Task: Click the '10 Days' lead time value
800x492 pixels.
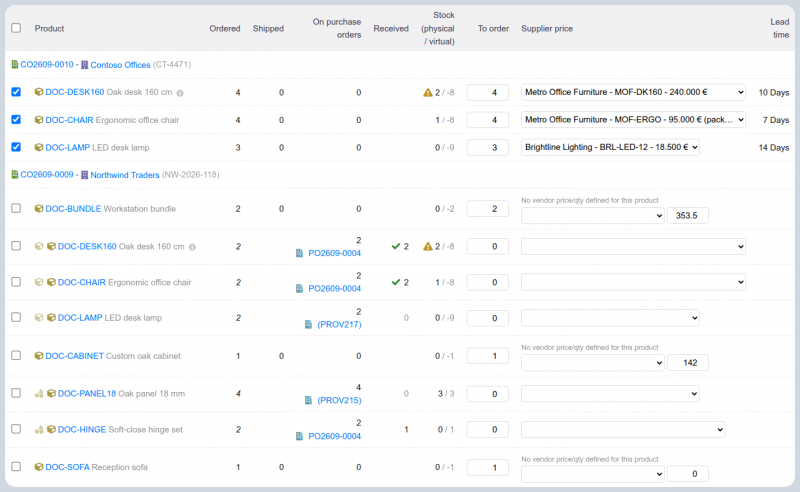Action: coord(773,93)
